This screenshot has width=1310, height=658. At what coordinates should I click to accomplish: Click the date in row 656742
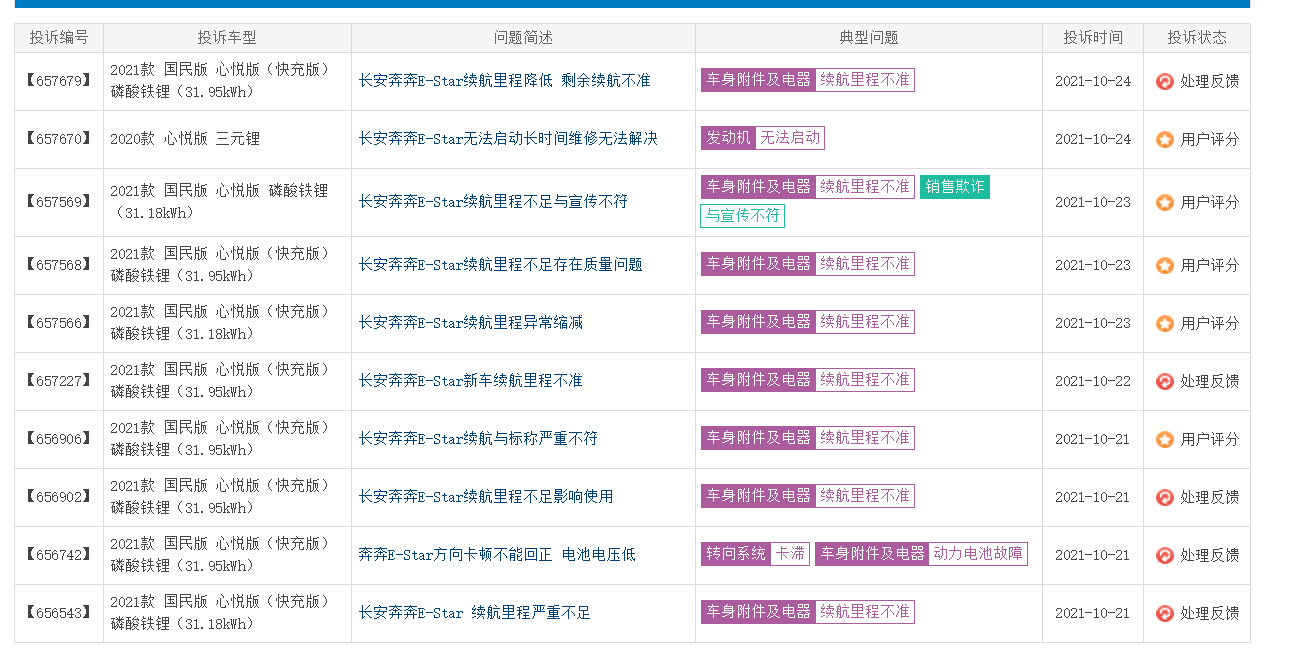[x=1093, y=555]
